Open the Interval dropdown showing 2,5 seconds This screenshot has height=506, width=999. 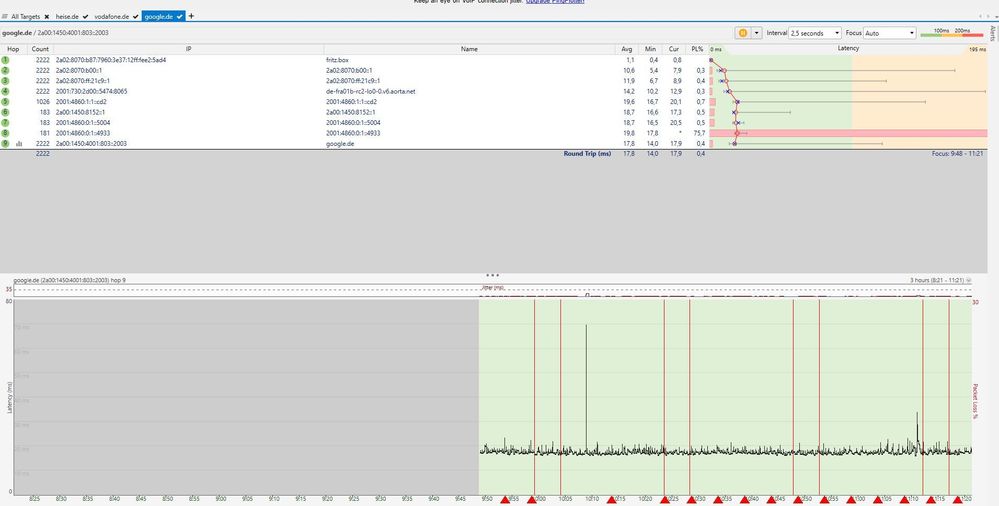815,33
